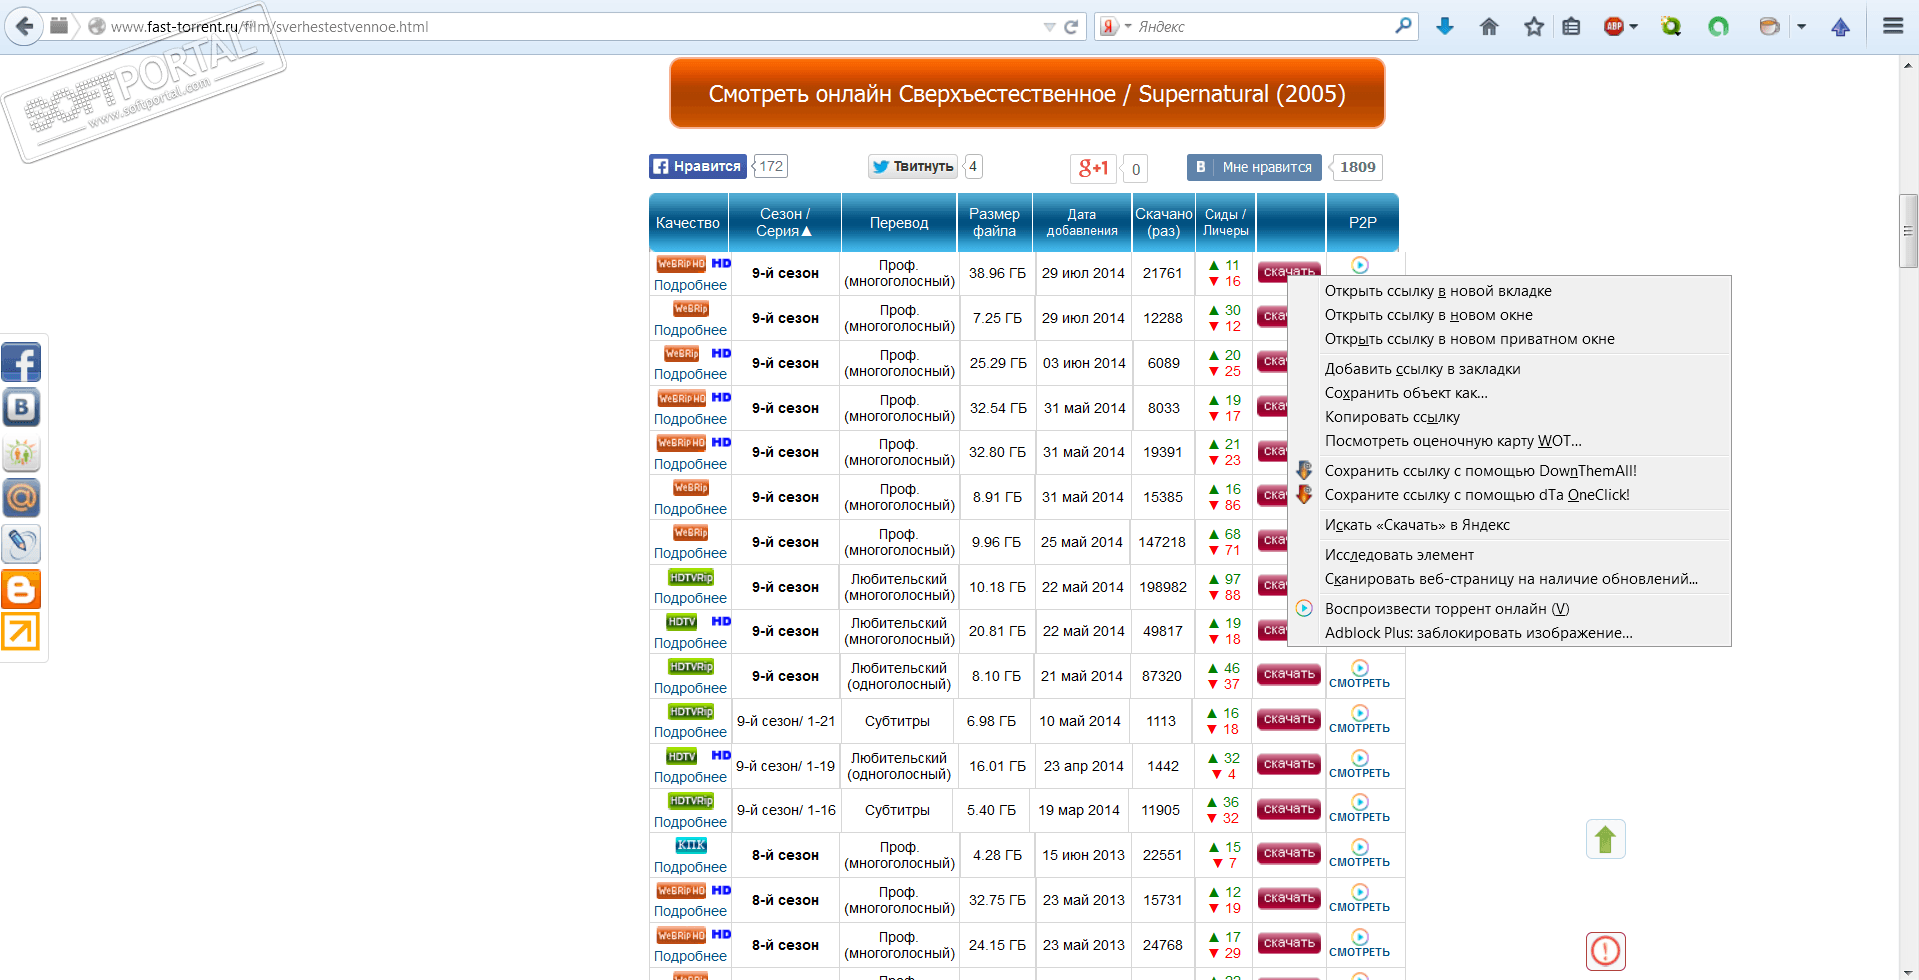Click the orange 'Смотреть онлайн Сверхъестественное' banner
1919x980 pixels.
coord(1027,93)
